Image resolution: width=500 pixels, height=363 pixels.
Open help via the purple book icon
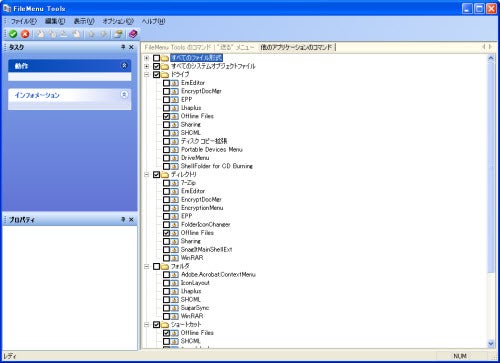(133, 34)
